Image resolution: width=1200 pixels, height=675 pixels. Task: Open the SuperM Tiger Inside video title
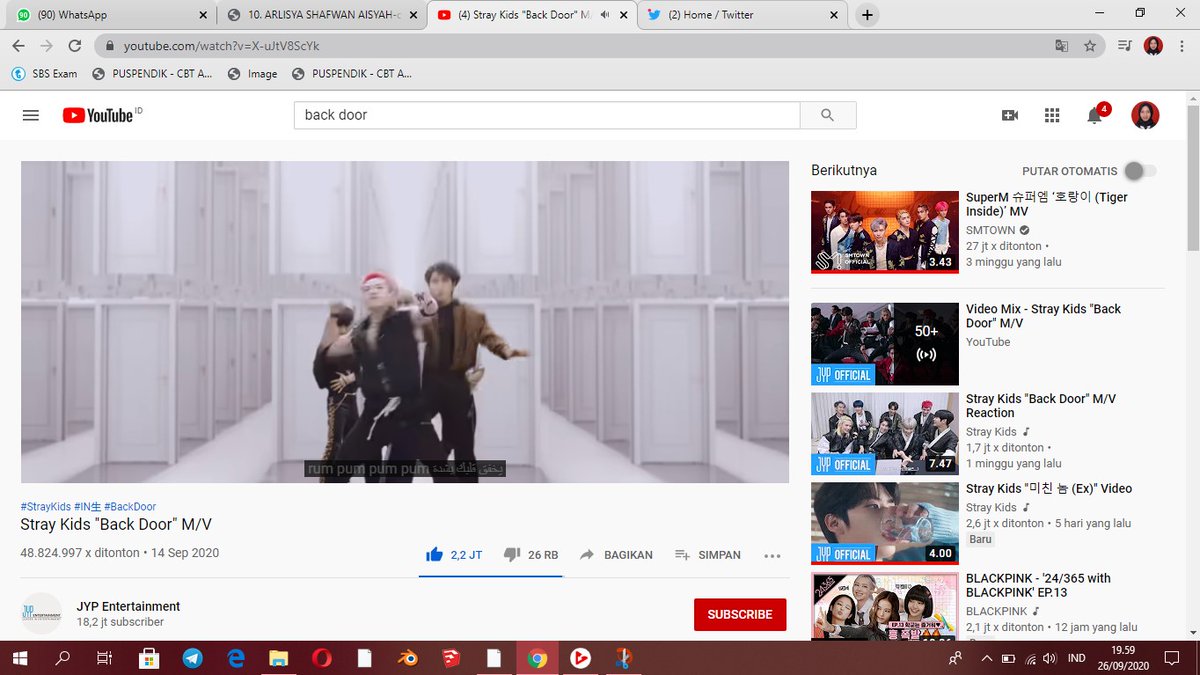(x=1047, y=204)
